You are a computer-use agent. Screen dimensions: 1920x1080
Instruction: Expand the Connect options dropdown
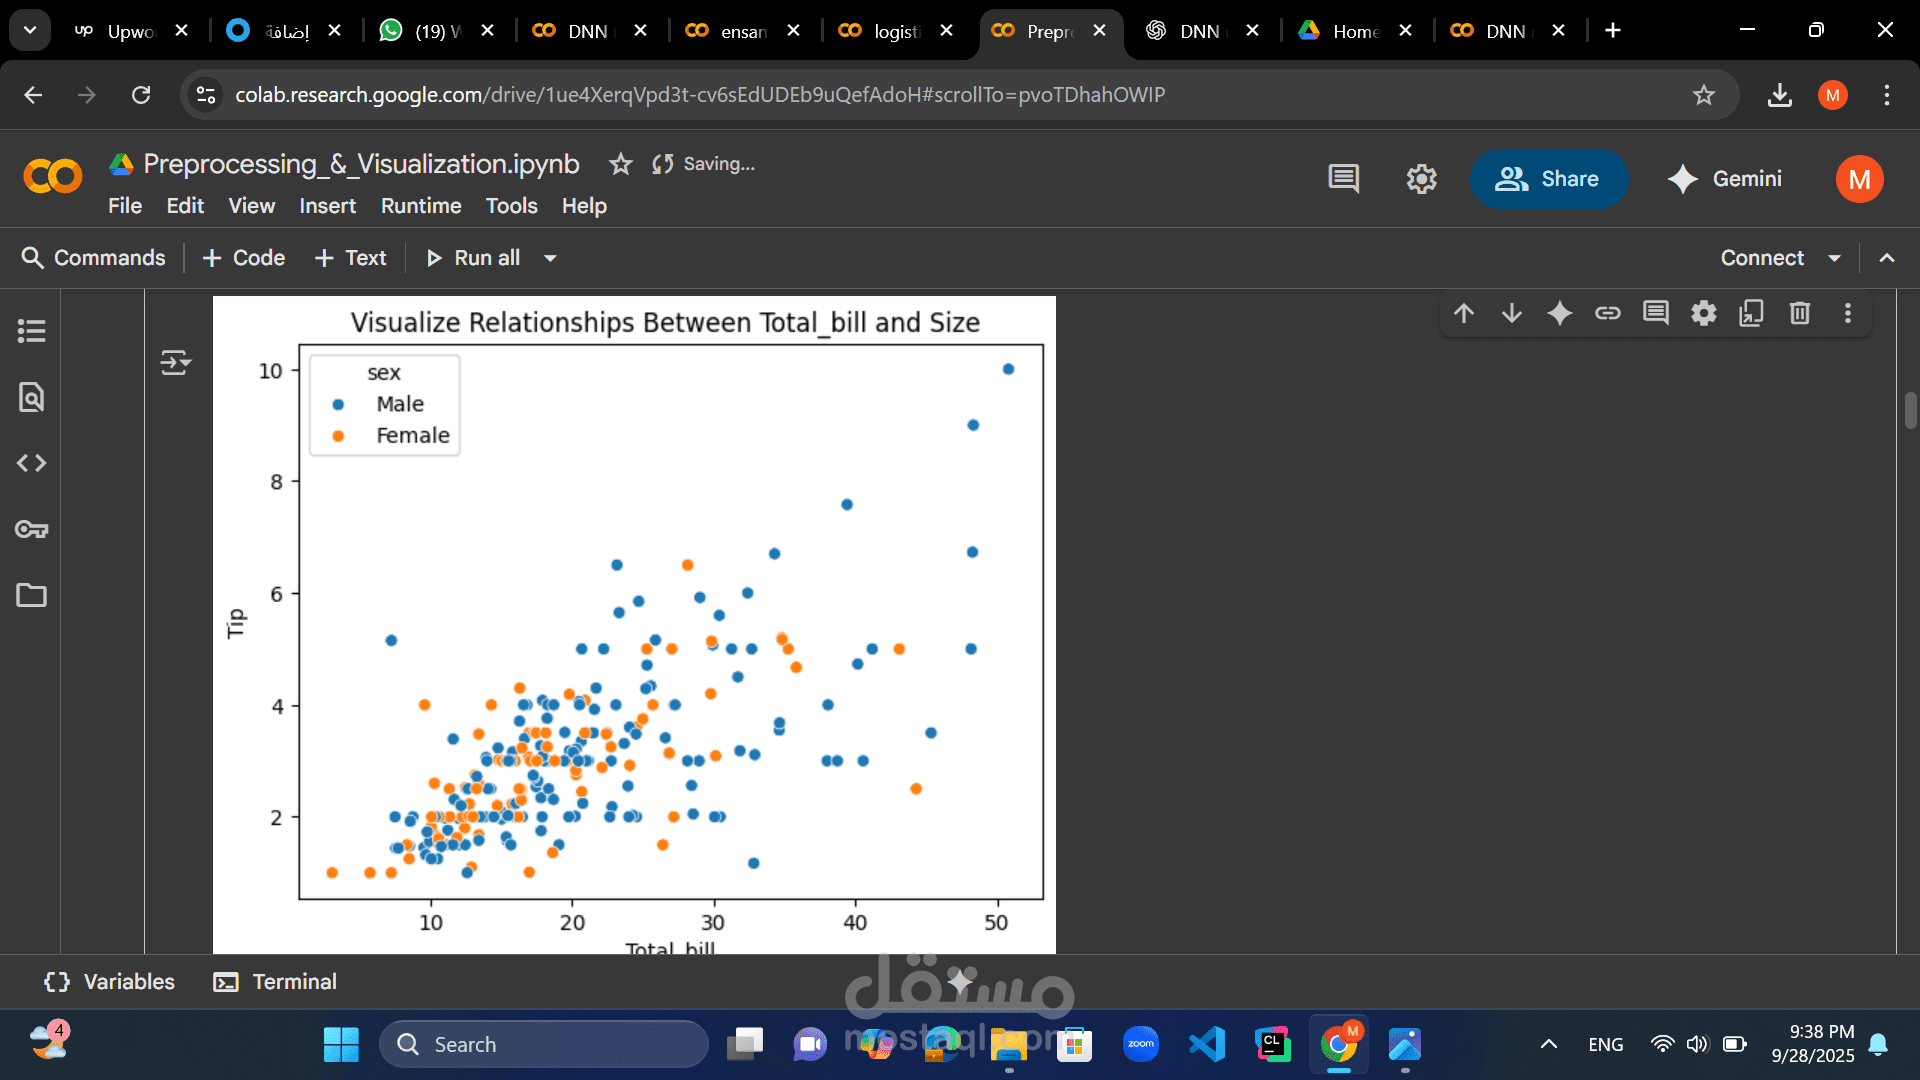1835,257
